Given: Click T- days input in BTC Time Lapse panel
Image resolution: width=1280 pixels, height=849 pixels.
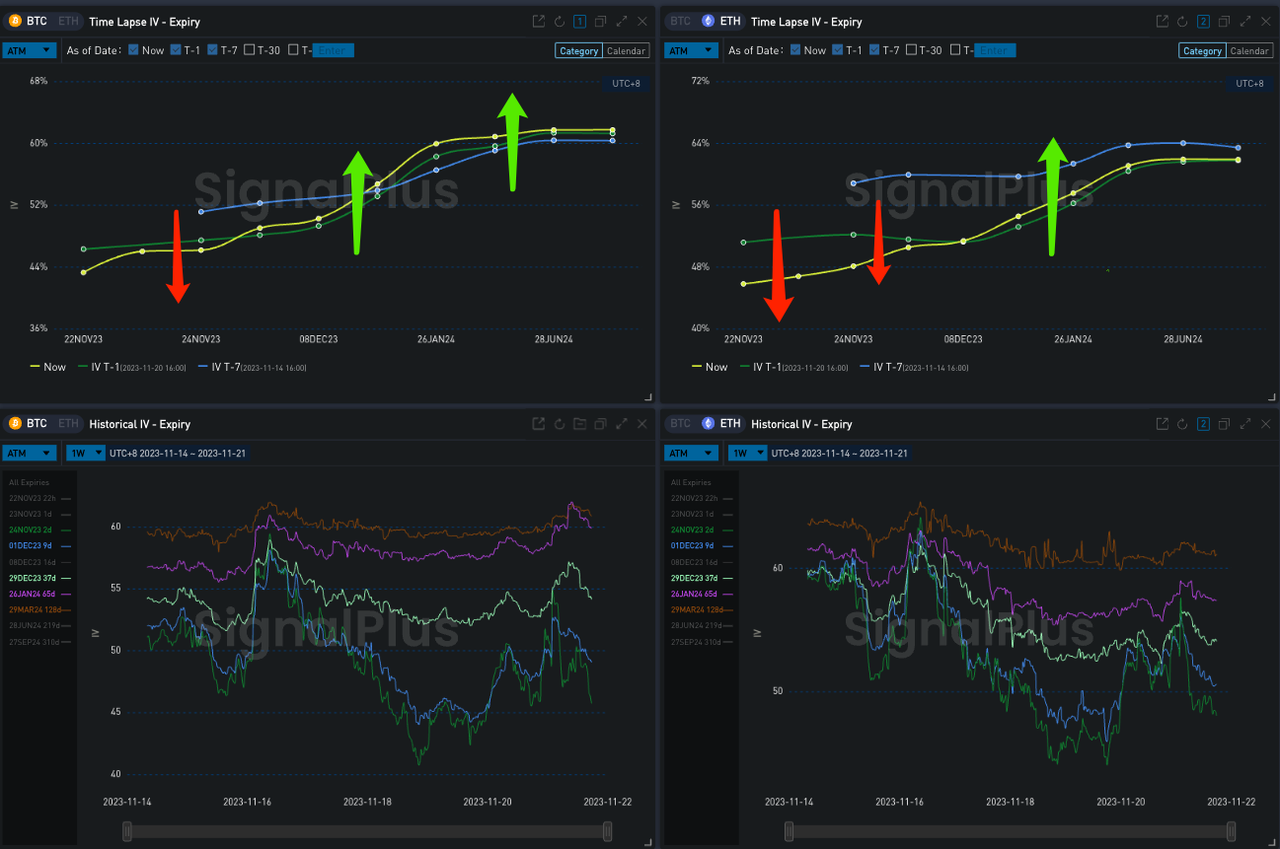Looking at the screenshot, I should [x=333, y=50].
